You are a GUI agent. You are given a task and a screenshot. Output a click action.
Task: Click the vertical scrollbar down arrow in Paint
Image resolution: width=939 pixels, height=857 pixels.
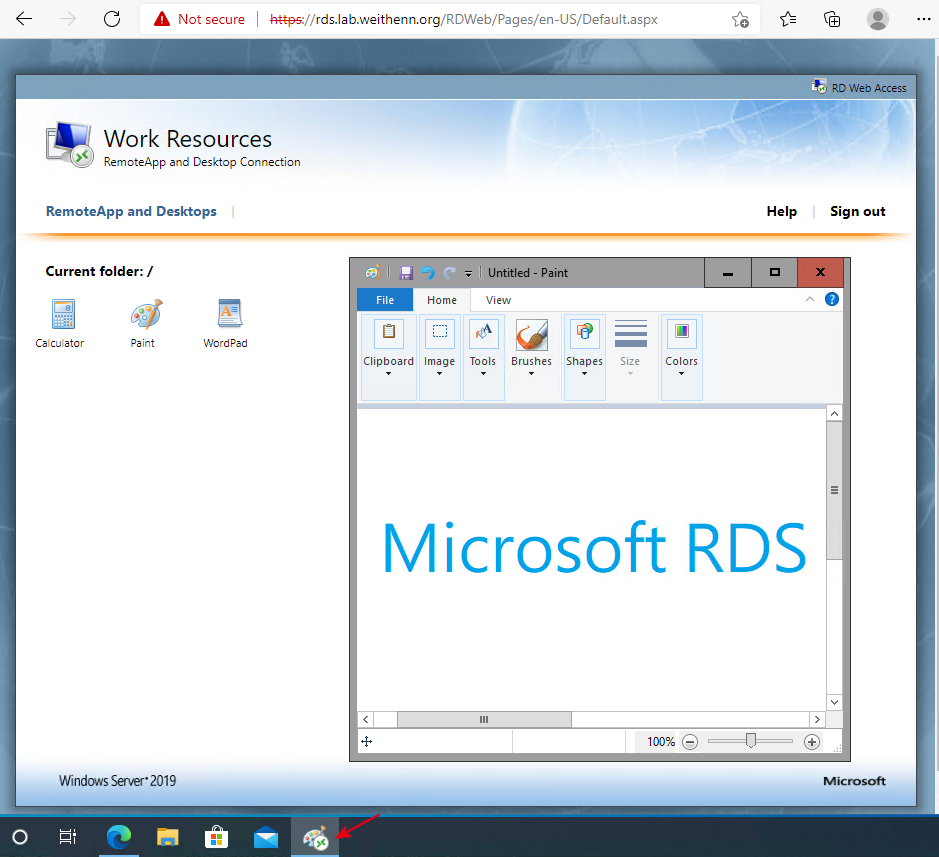tap(834, 702)
